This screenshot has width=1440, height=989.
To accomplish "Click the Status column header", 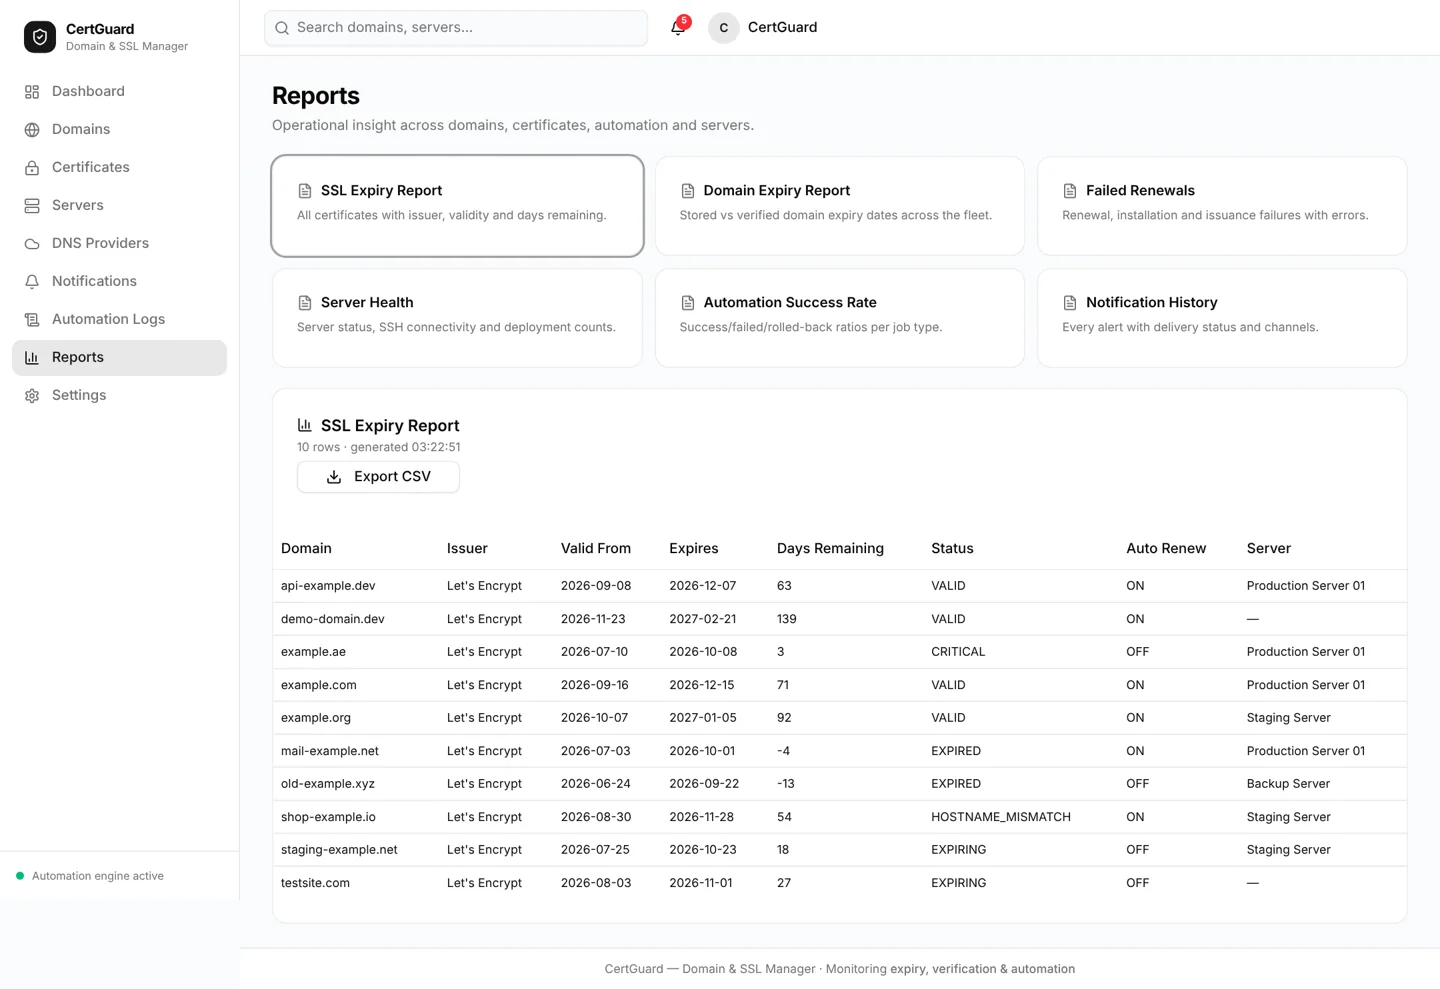I will [952, 549].
